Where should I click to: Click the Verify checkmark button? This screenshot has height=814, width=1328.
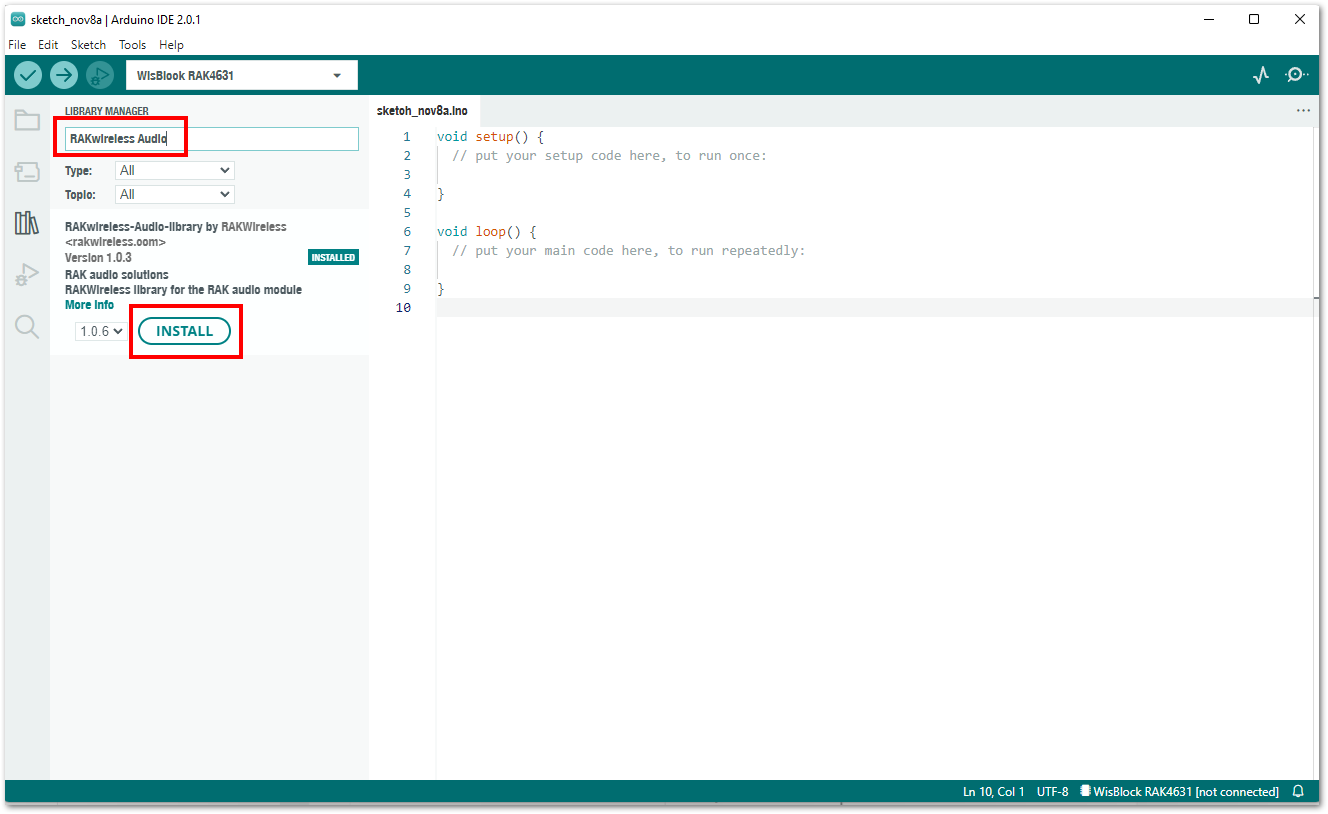(x=28, y=75)
